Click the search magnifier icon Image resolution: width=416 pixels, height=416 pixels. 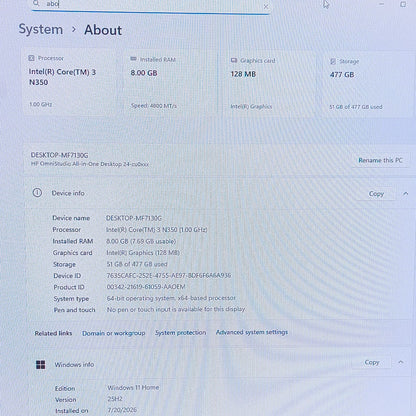[x=36, y=3]
